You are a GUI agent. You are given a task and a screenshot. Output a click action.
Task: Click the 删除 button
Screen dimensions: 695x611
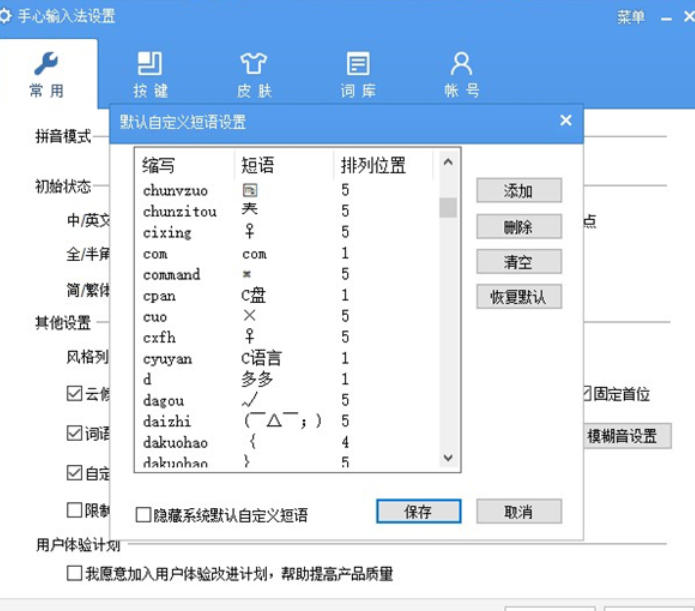pyautogui.click(x=519, y=227)
